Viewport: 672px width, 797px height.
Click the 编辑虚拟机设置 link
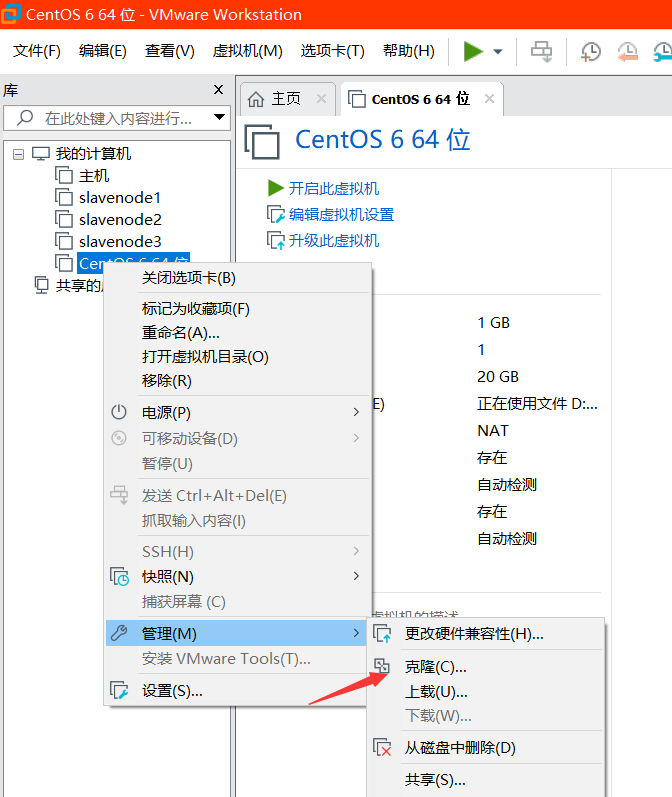click(x=341, y=214)
